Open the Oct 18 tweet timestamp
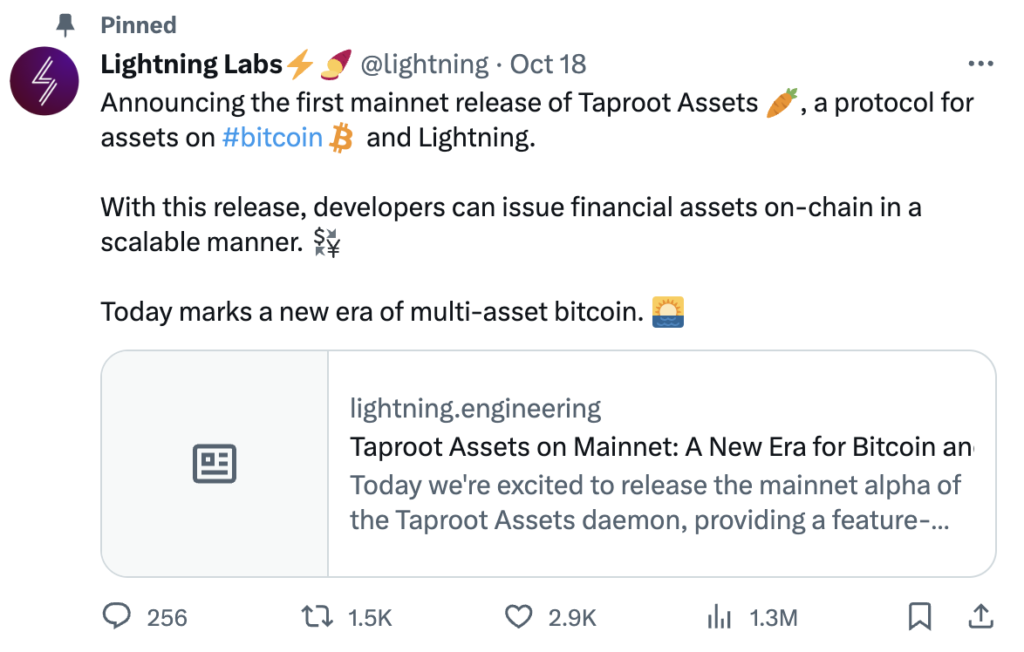Viewport: 1024px width, 652px height. point(548,64)
